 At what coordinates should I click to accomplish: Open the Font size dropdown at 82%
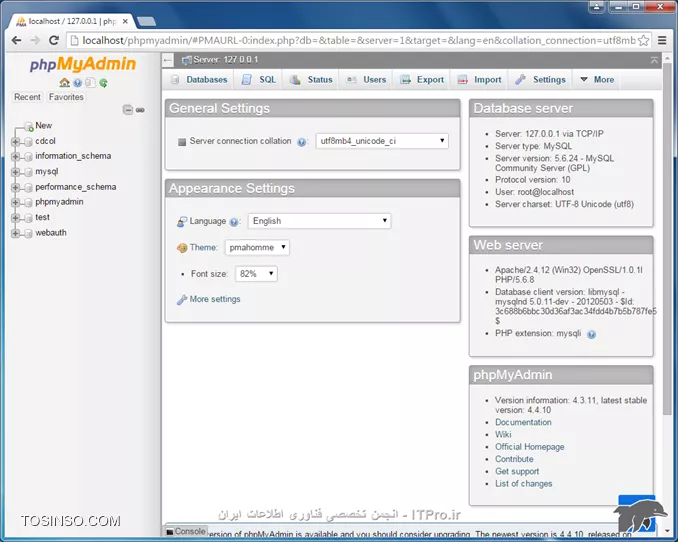point(256,274)
